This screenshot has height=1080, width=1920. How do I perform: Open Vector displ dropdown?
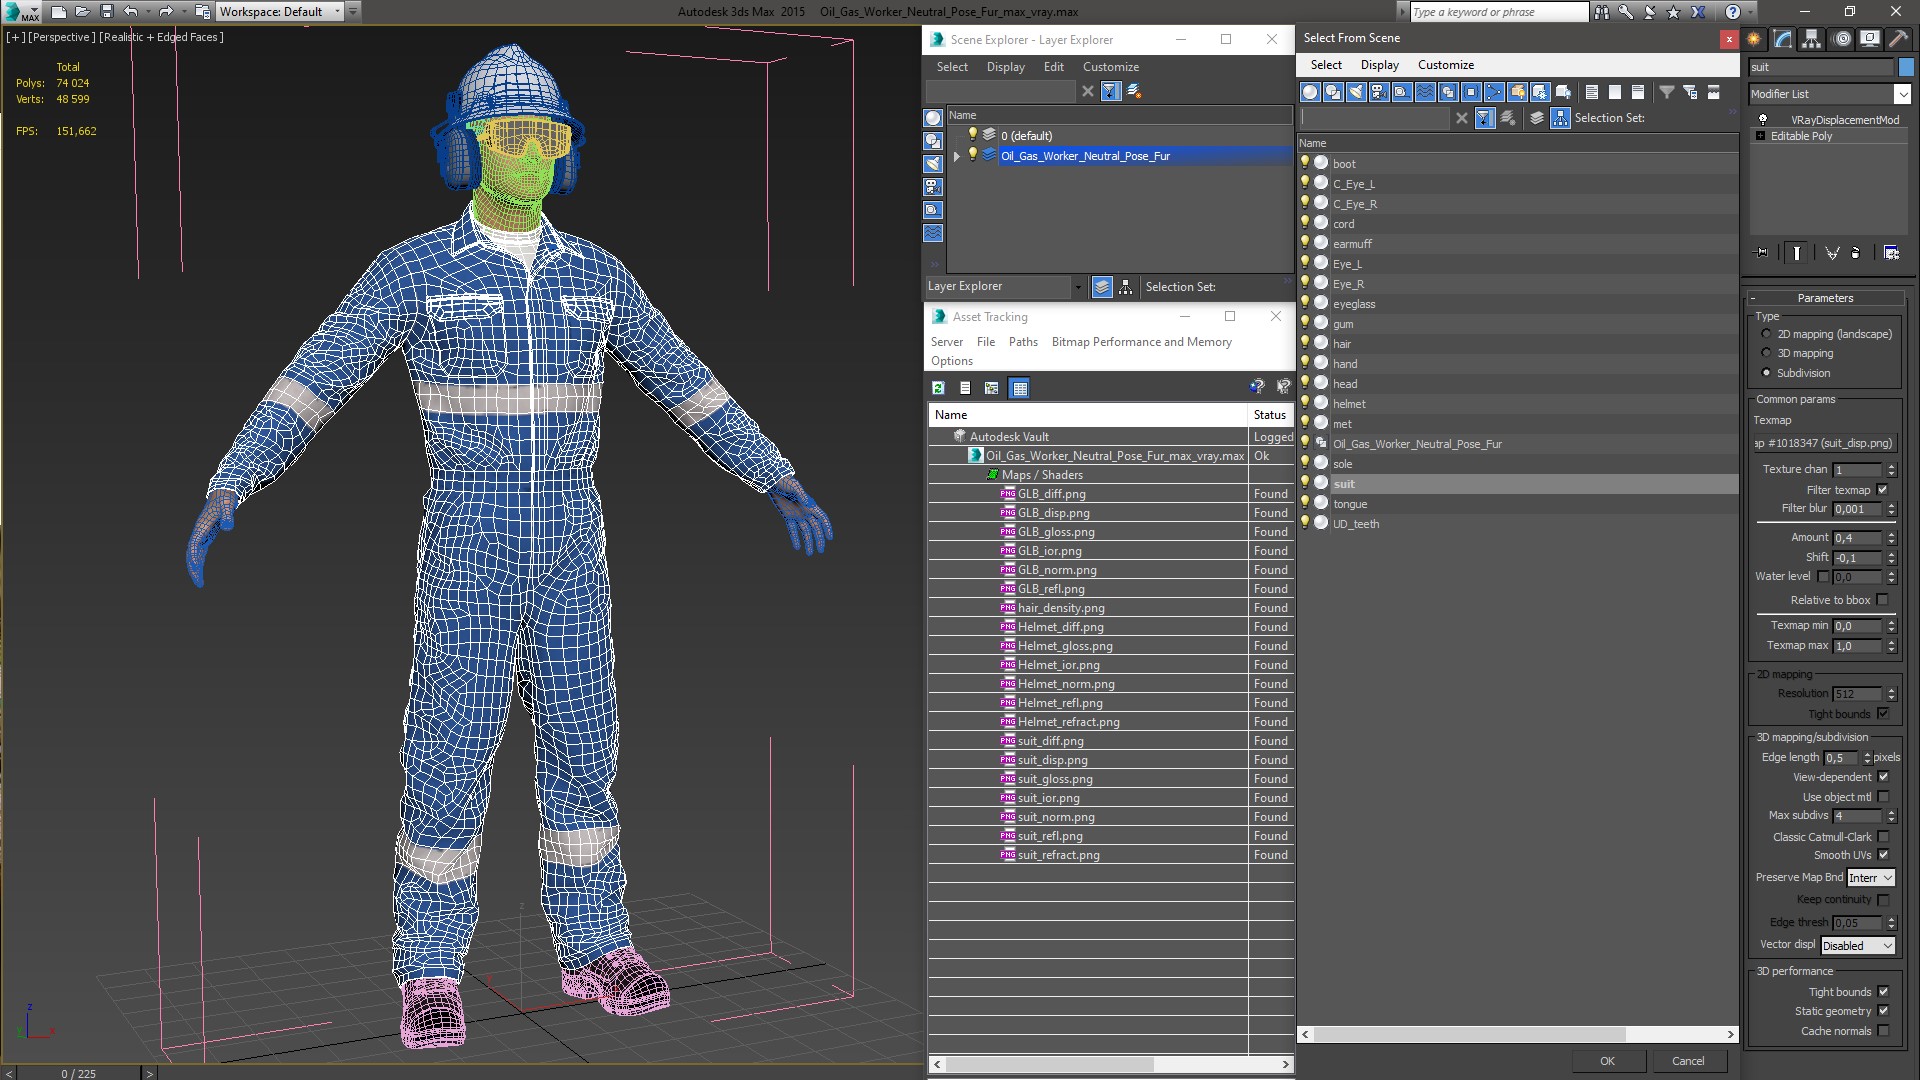coord(1858,946)
